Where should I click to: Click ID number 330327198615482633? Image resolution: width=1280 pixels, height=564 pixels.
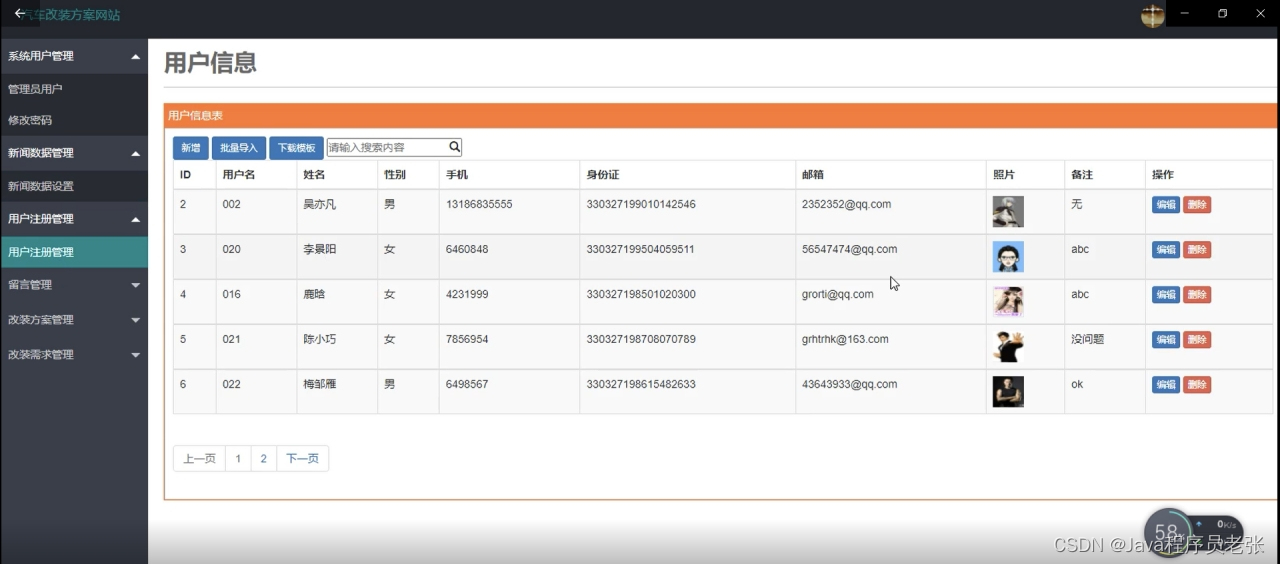641,384
